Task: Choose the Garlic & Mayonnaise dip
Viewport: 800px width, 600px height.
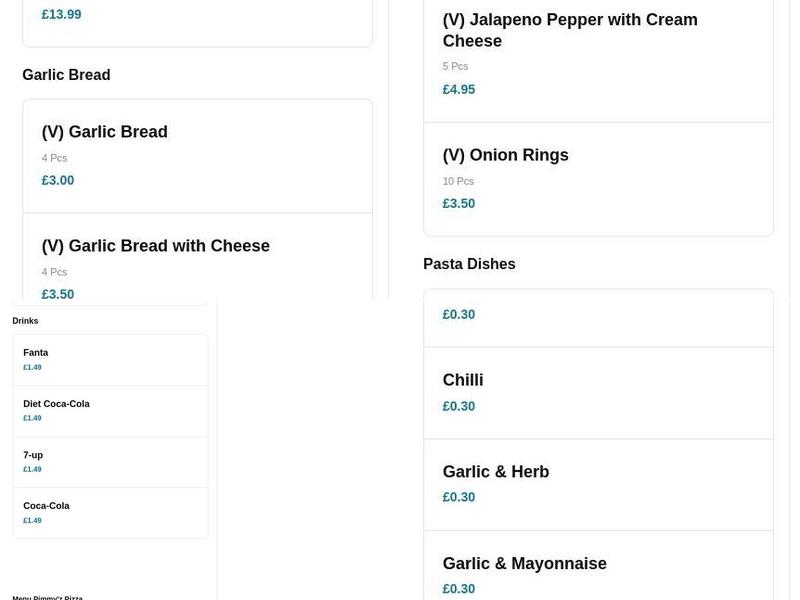Action: point(524,563)
